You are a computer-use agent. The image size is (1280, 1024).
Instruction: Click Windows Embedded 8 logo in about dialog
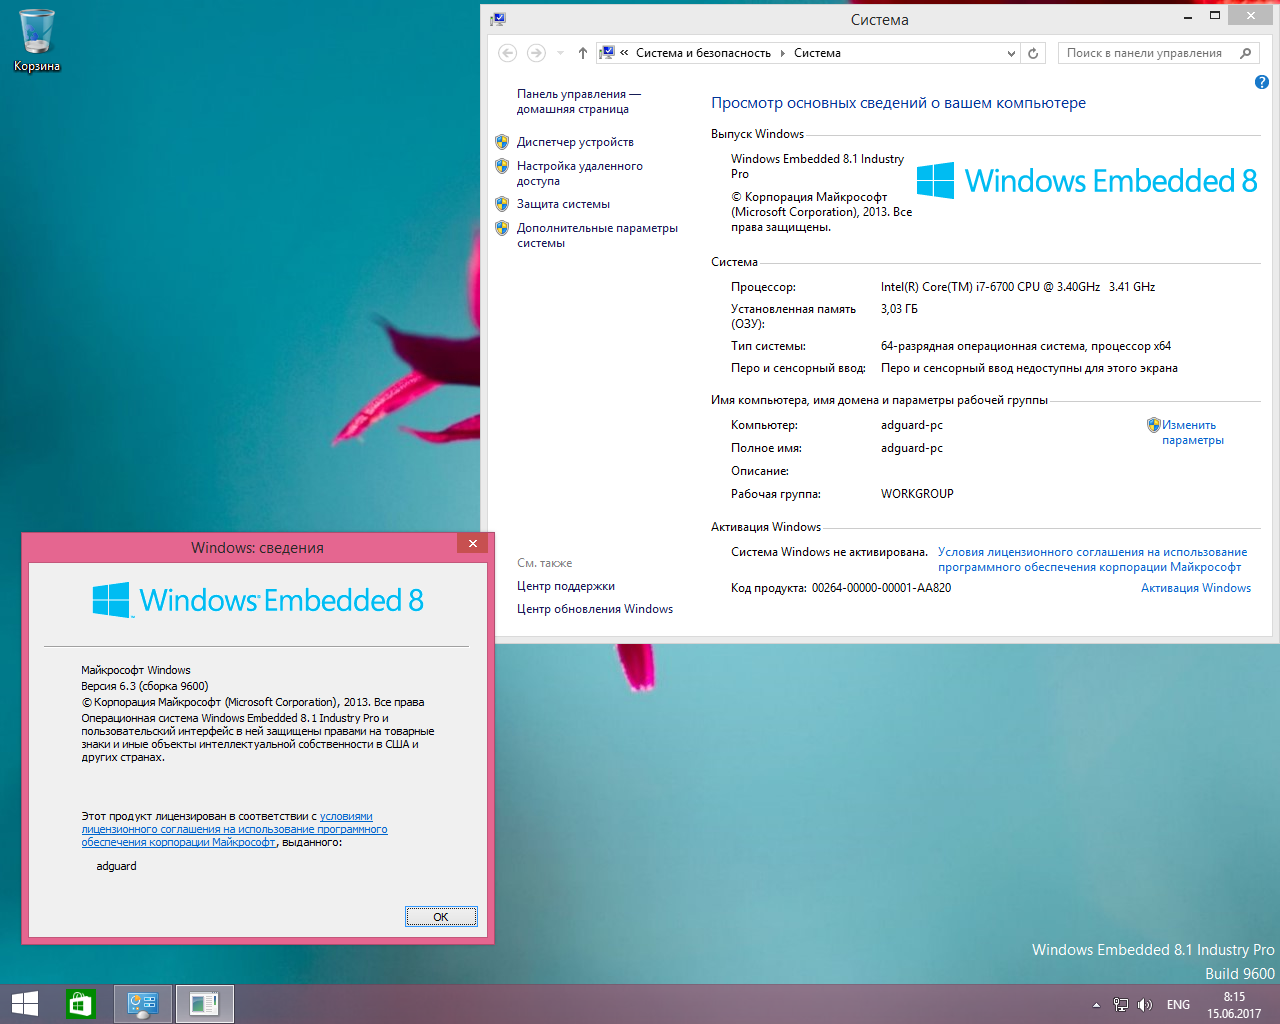(x=258, y=600)
